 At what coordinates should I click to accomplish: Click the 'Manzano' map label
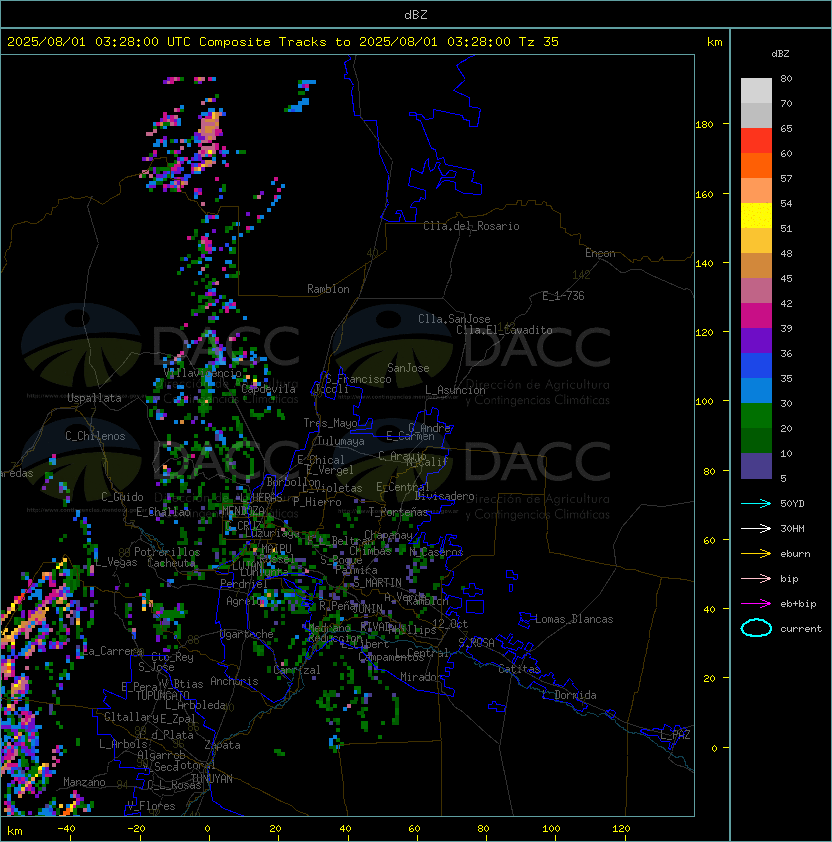pyautogui.click(x=84, y=782)
